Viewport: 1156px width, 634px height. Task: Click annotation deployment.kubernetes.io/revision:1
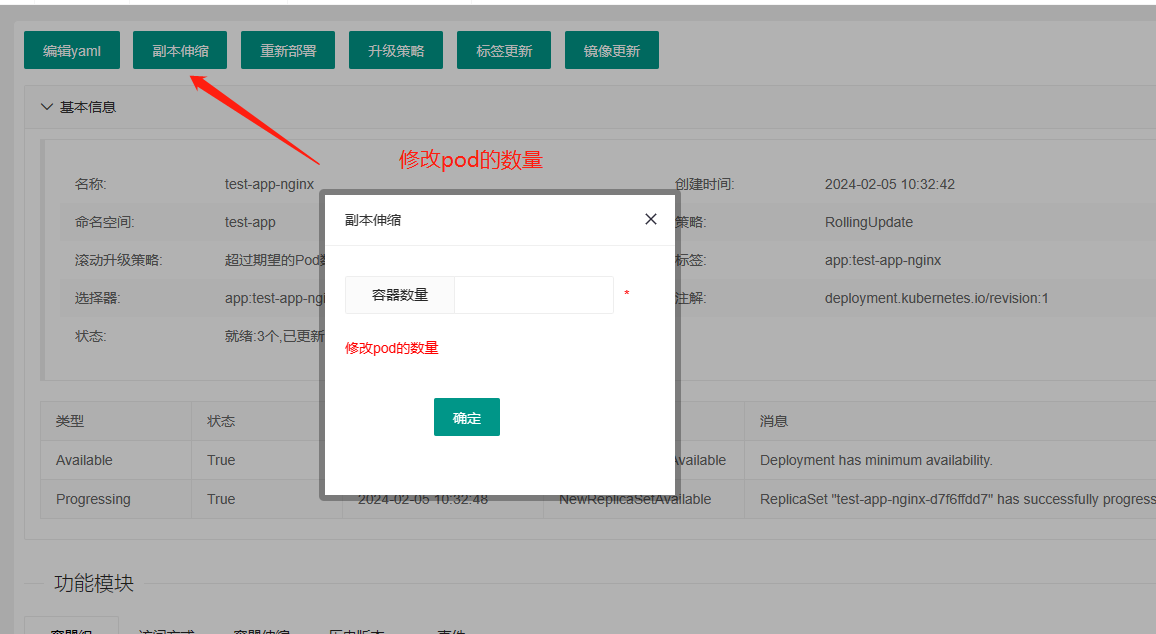[x=936, y=299]
